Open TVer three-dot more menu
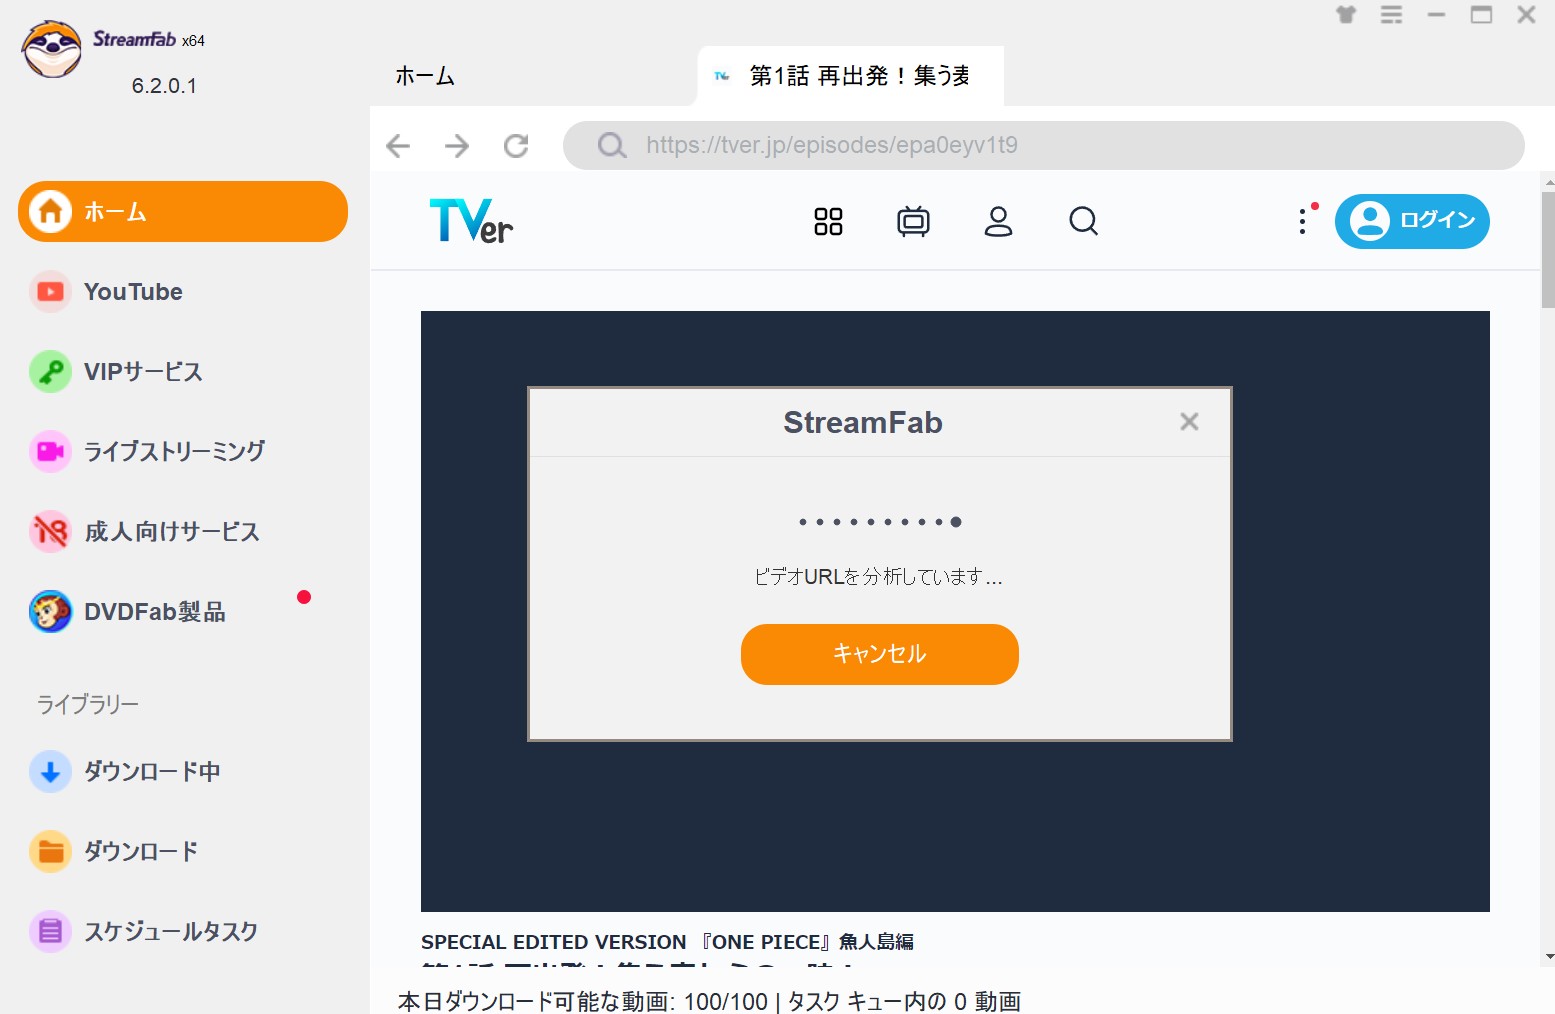 pyautogui.click(x=1302, y=221)
